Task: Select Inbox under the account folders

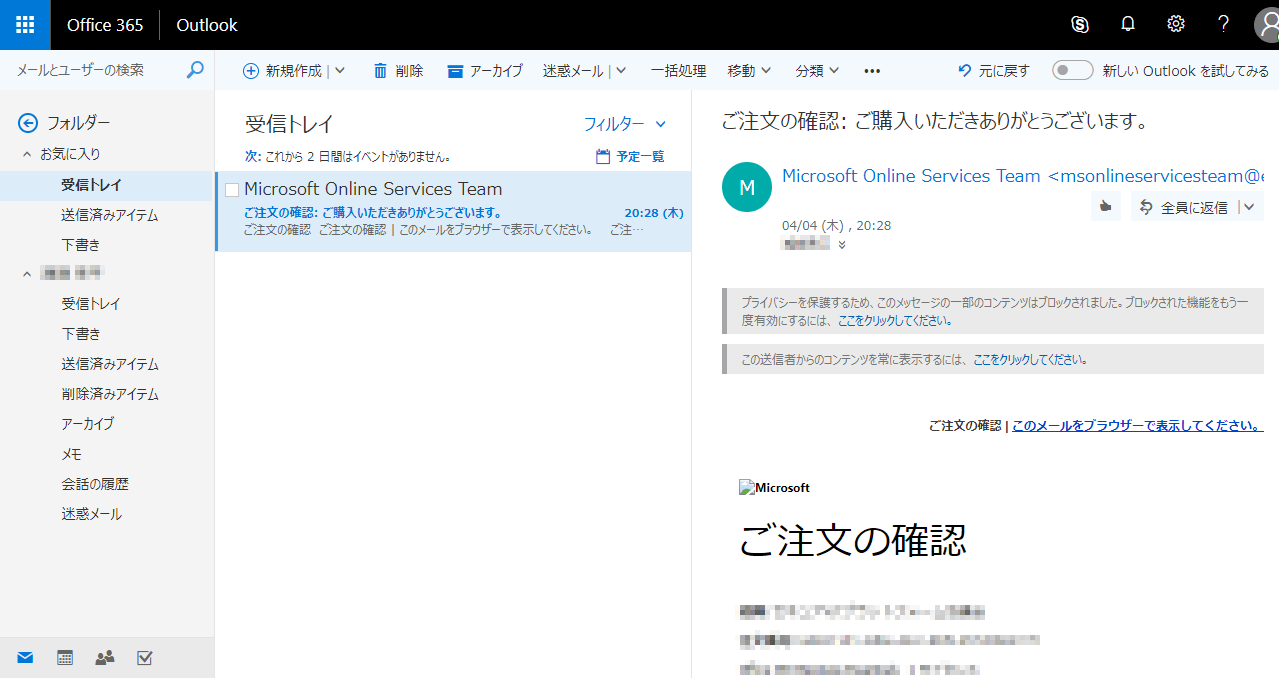Action: click(x=107, y=304)
